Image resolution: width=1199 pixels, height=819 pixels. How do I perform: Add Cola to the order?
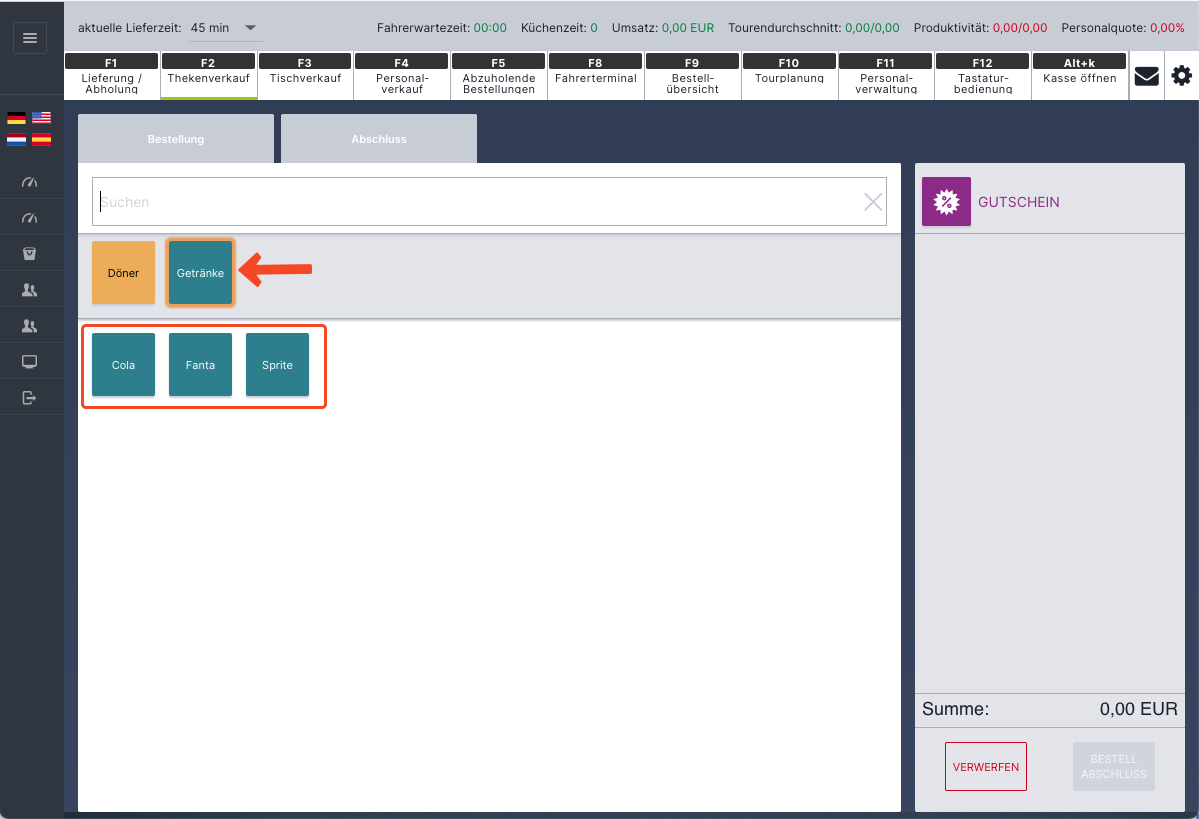pos(123,365)
